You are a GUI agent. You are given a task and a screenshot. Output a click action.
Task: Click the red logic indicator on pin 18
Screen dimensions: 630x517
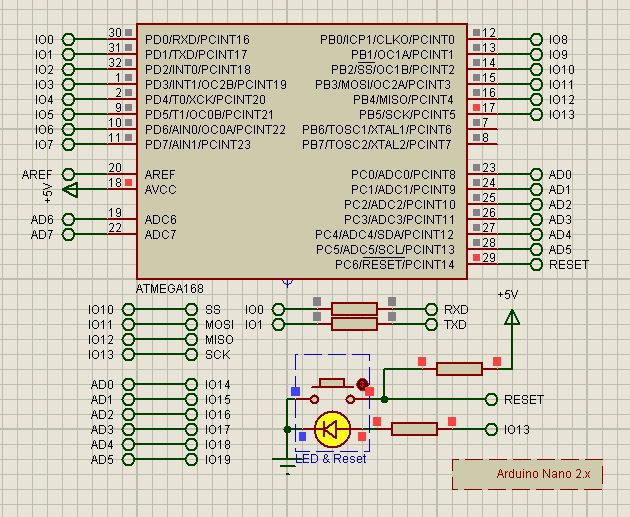(x=128, y=182)
